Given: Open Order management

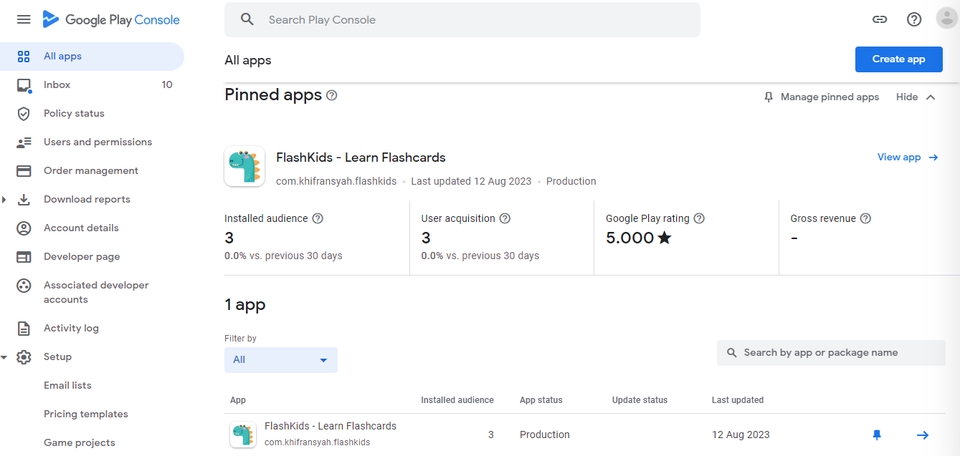Looking at the screenshot, I should (92, 171).
